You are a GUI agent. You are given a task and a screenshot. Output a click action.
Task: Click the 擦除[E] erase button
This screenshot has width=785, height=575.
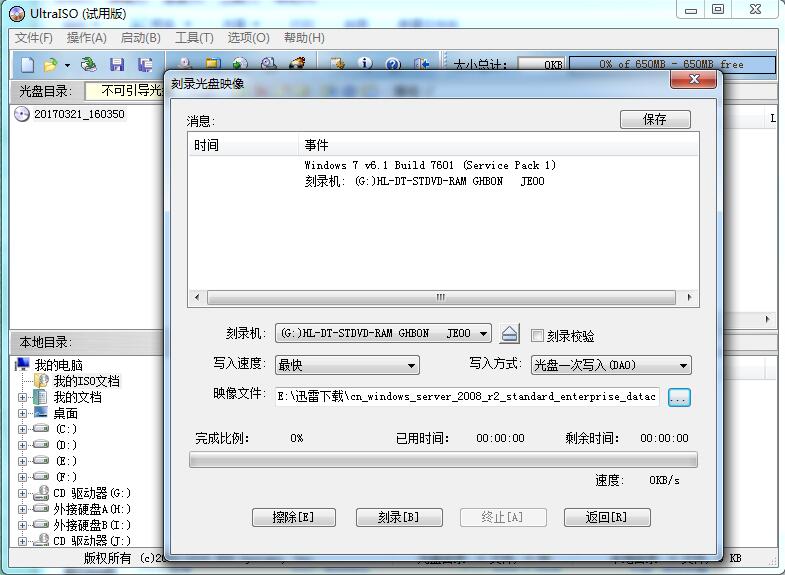(294, 517)
